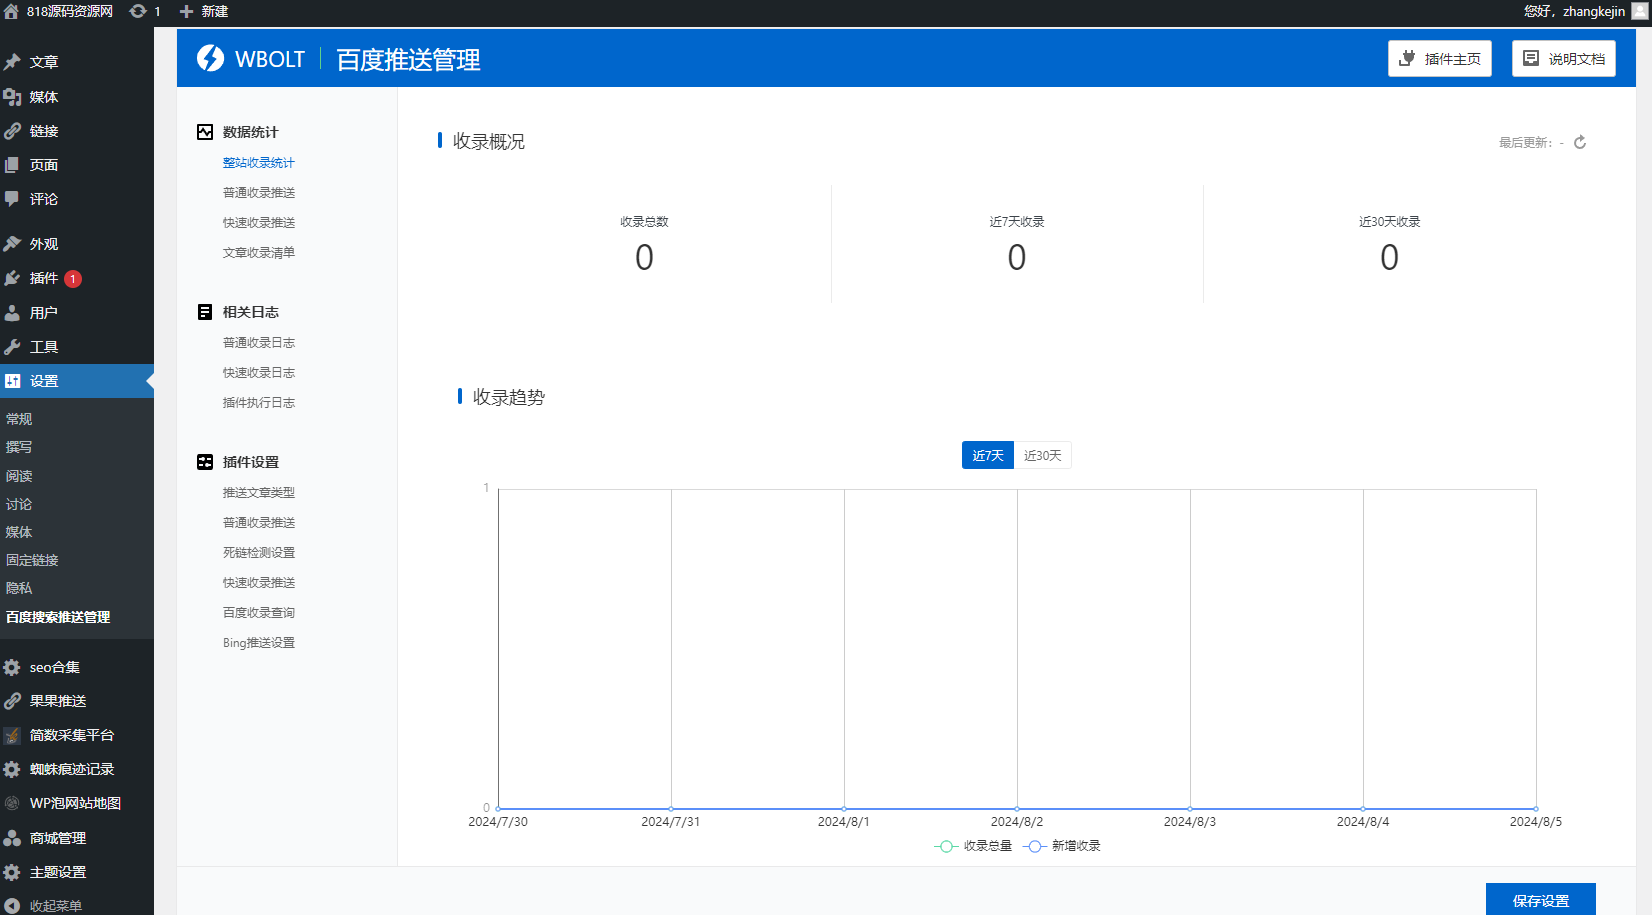Open 讨论 settings submenu link
This screenshot has width=1652, height=915.
click(19, 504)
